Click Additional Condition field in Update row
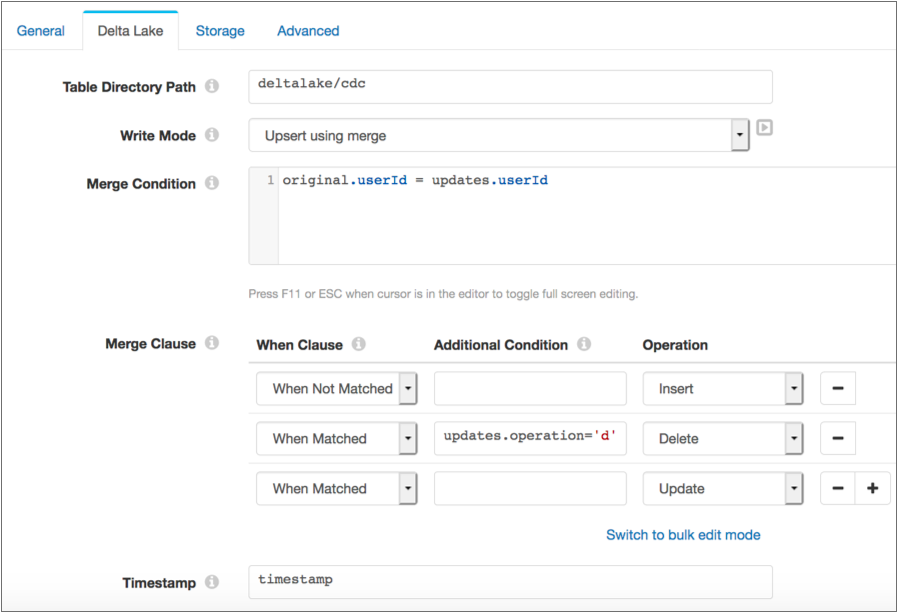Image resolution: width=897 pixels, height=612 pixels. 530,488
